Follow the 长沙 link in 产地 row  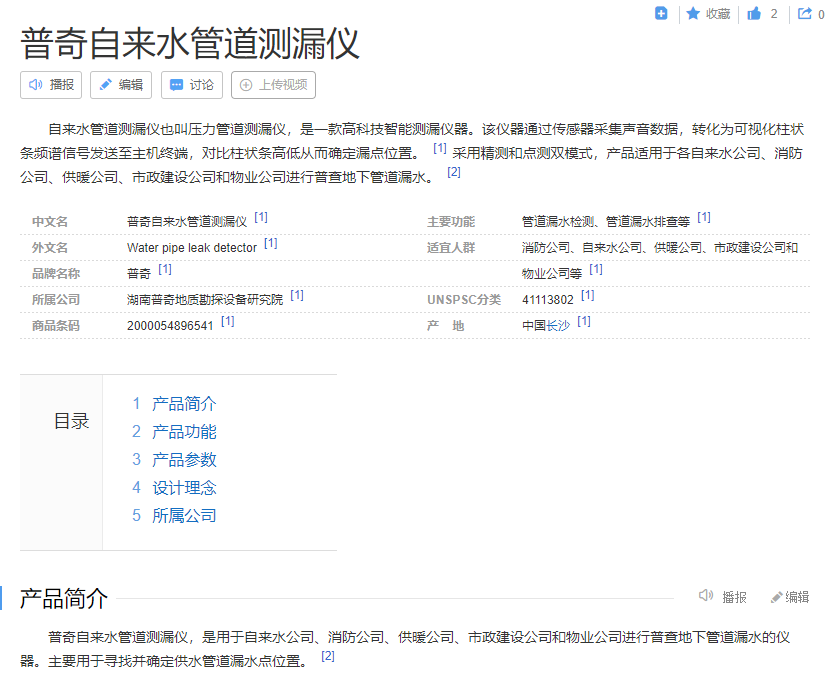pos(558,325)
